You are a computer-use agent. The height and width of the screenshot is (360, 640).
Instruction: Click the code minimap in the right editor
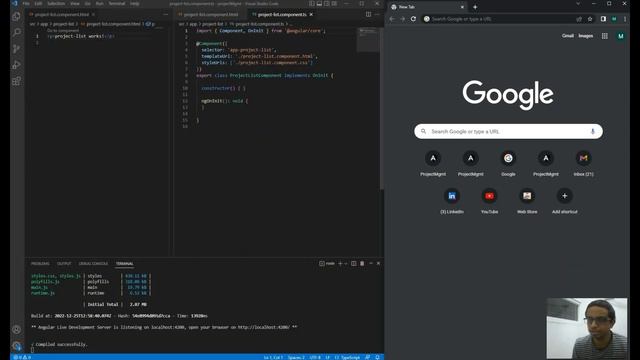pos(368,40)
